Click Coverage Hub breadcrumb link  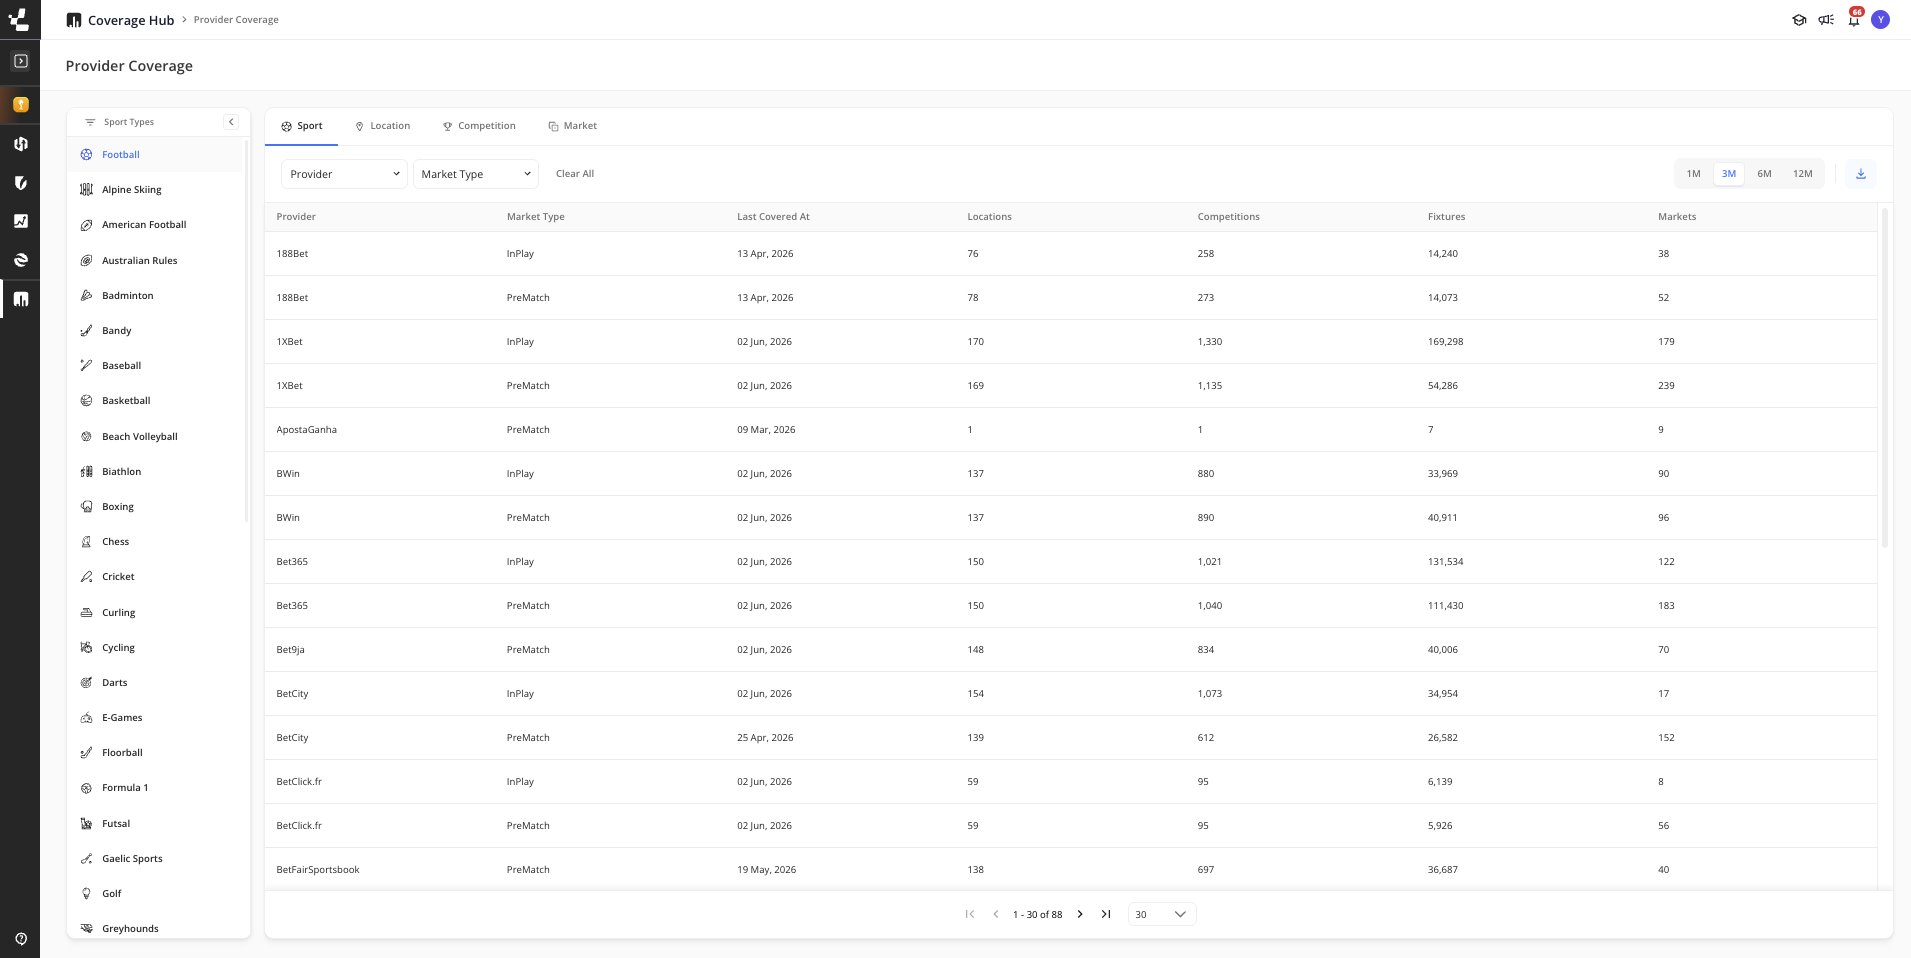click(x=131, y=20)
